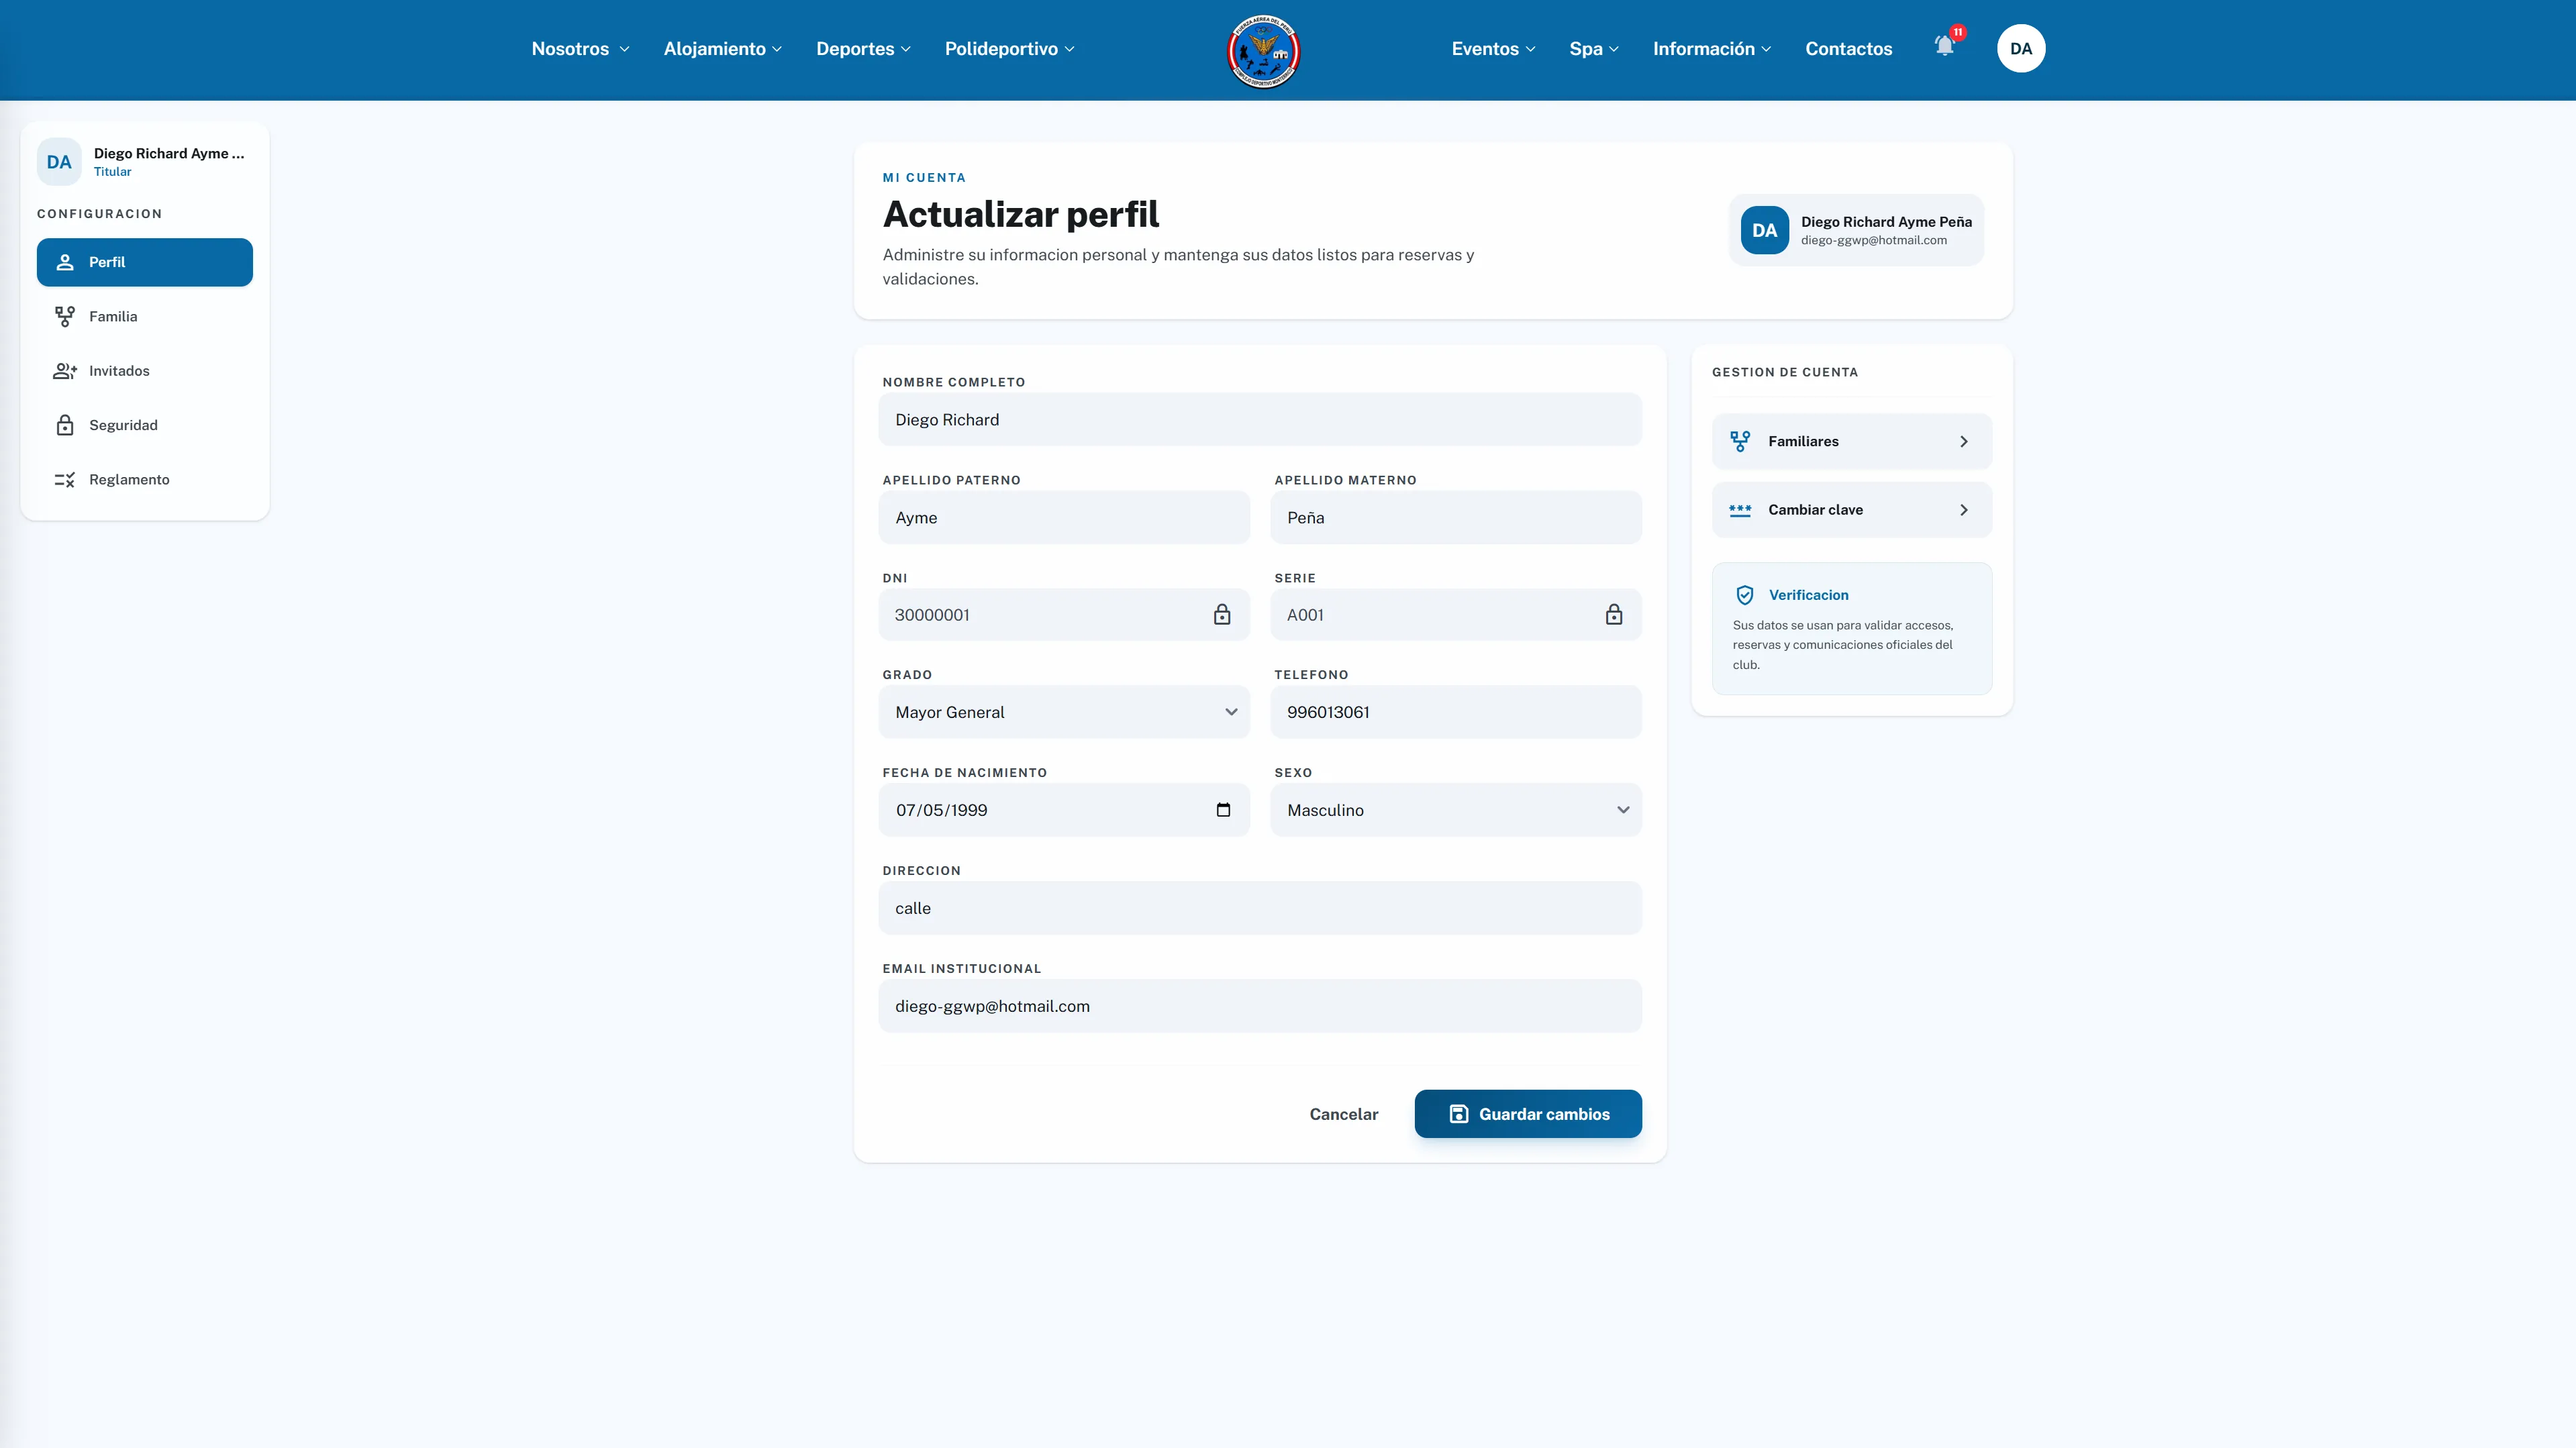Expand the Polideportivo navigation menu
2576x1448 pixels.
point(1009,49)
